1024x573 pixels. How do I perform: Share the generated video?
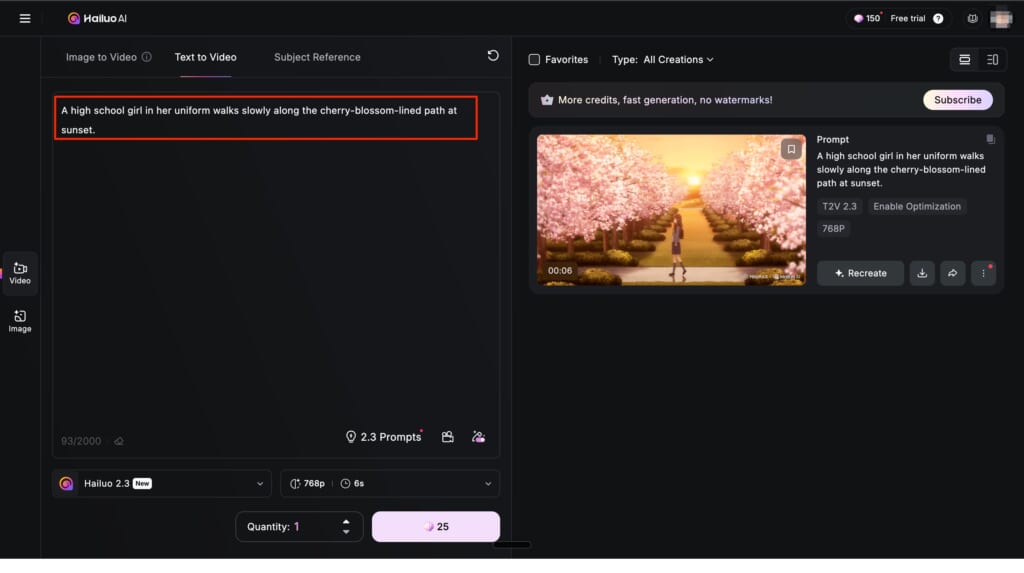[952, 273]
